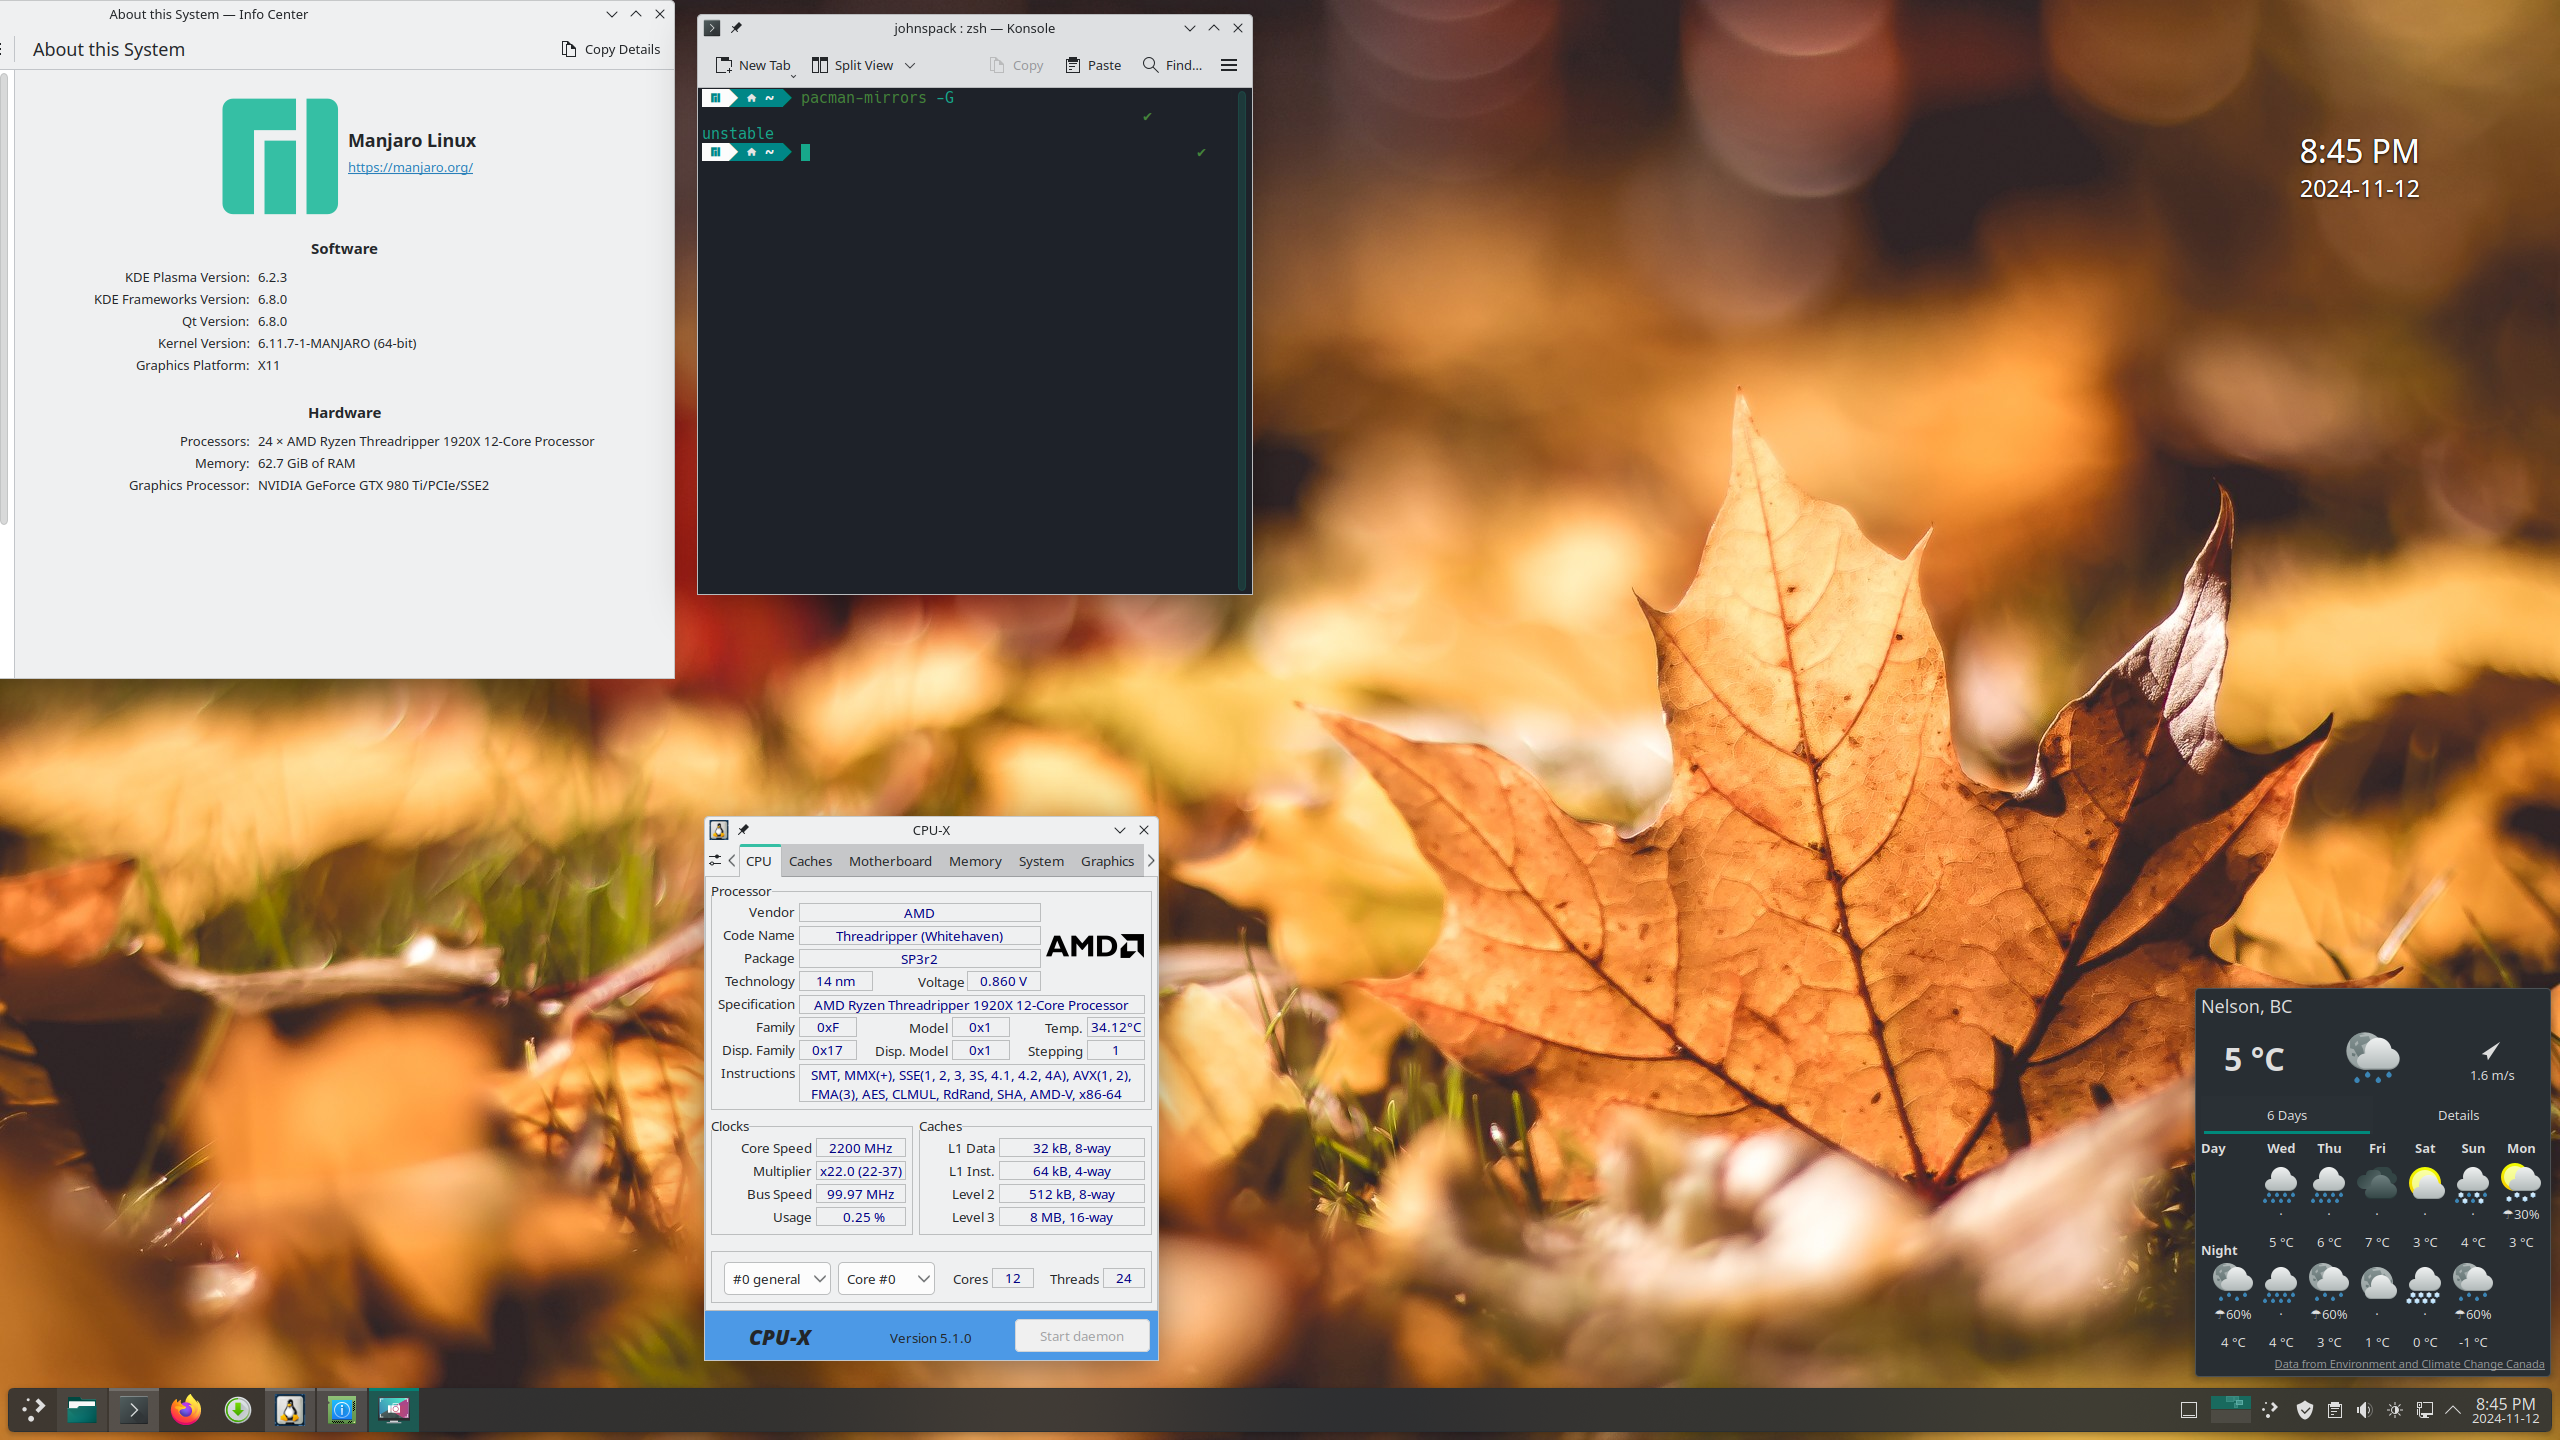Open the volume speaker tray icon
The height and width of the screenshot is (1440, 2560).
pos(2365,1410)
